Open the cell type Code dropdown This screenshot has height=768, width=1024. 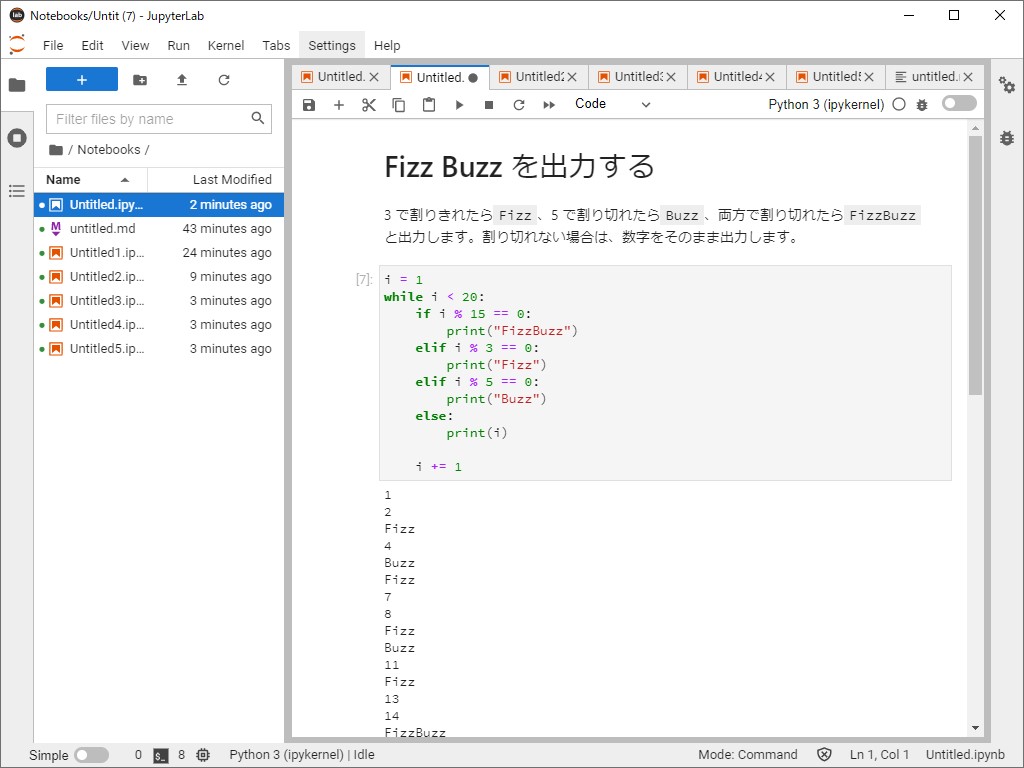click(610, 104)
